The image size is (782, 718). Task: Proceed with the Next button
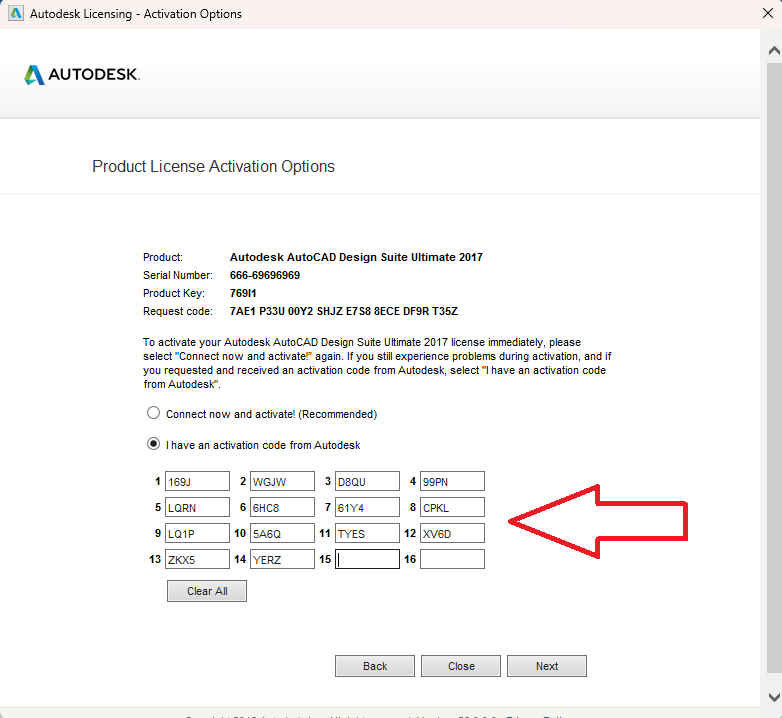point(547,666)
